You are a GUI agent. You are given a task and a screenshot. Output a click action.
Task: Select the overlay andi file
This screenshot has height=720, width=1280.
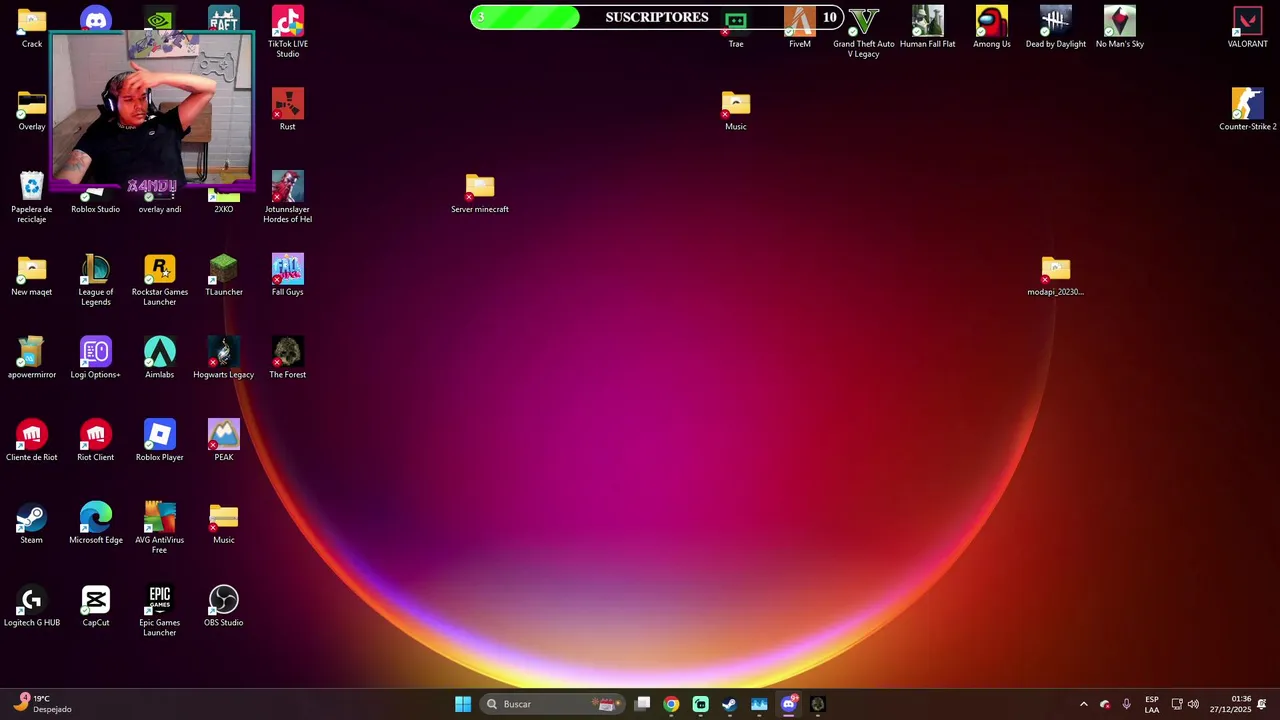(160, 203)
